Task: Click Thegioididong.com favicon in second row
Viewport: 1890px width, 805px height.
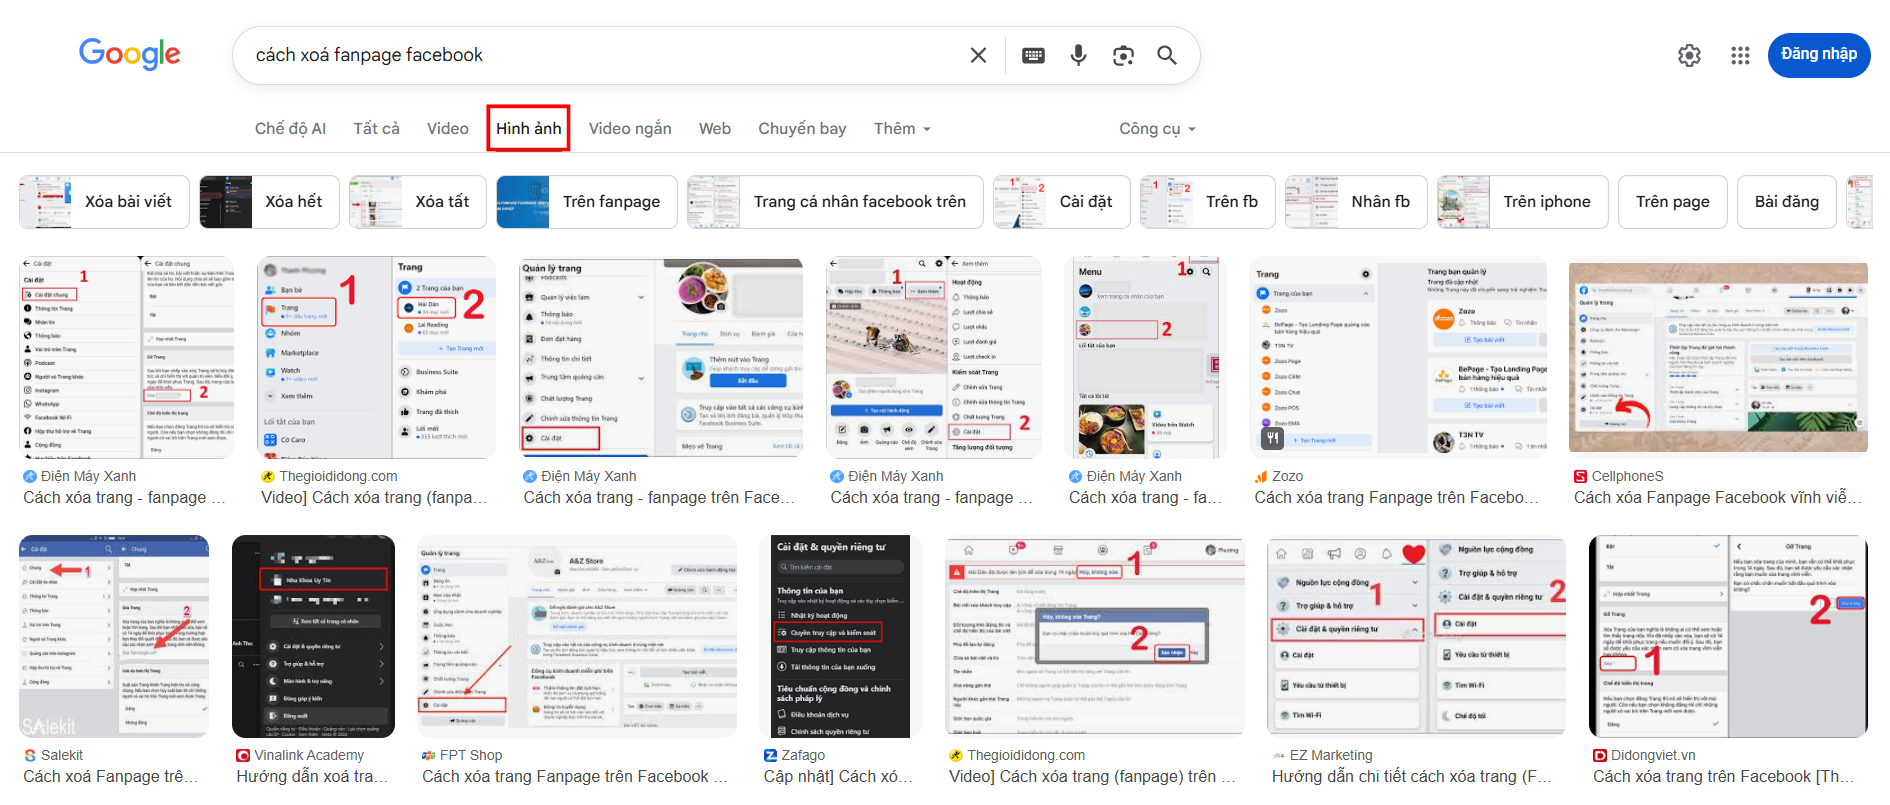Action: [x=956, y=755]
